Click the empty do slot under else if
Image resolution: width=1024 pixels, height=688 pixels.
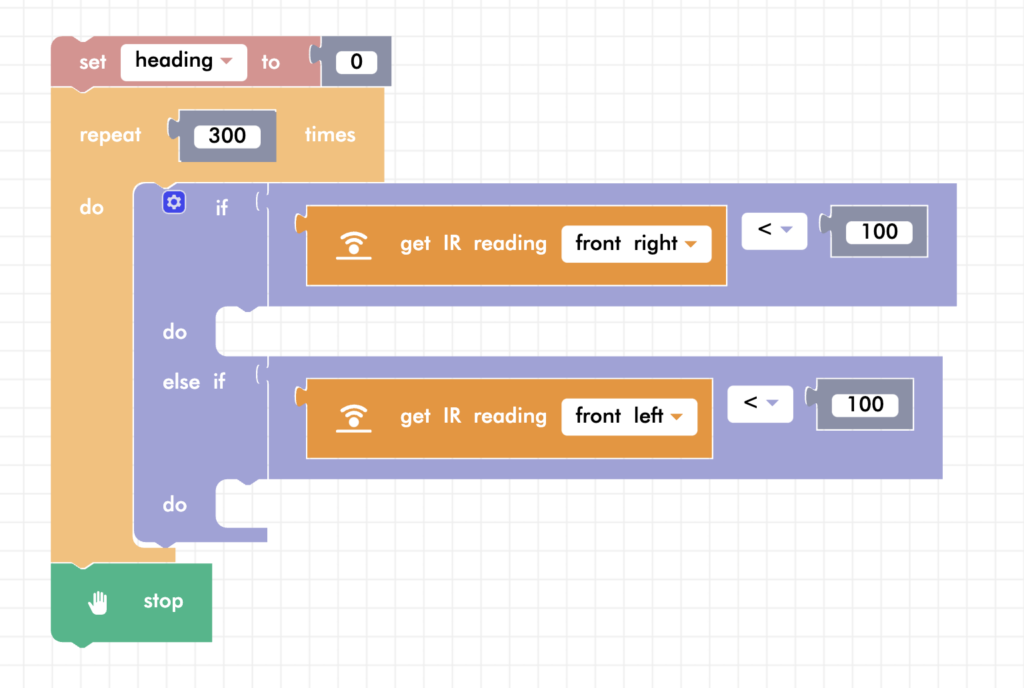[243, 505]
